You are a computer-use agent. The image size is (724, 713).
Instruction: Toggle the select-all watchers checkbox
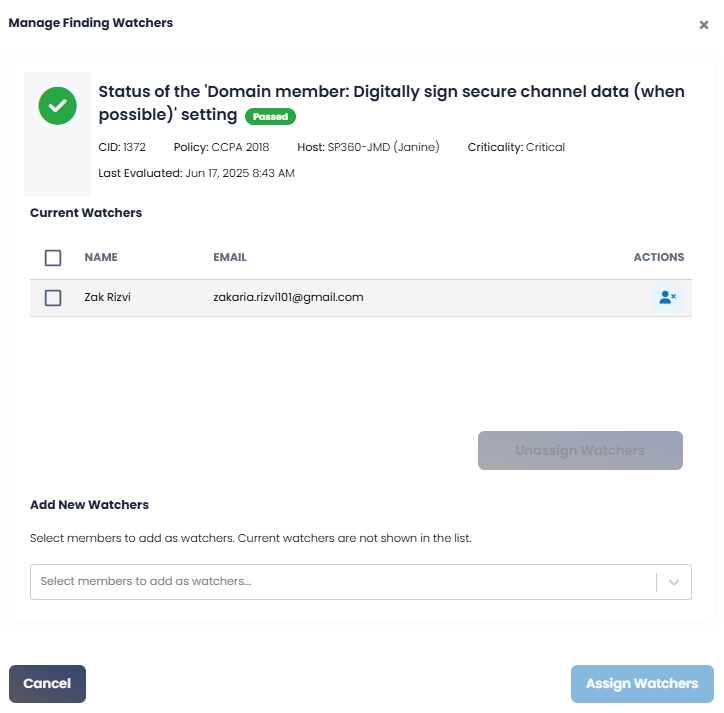53,258
